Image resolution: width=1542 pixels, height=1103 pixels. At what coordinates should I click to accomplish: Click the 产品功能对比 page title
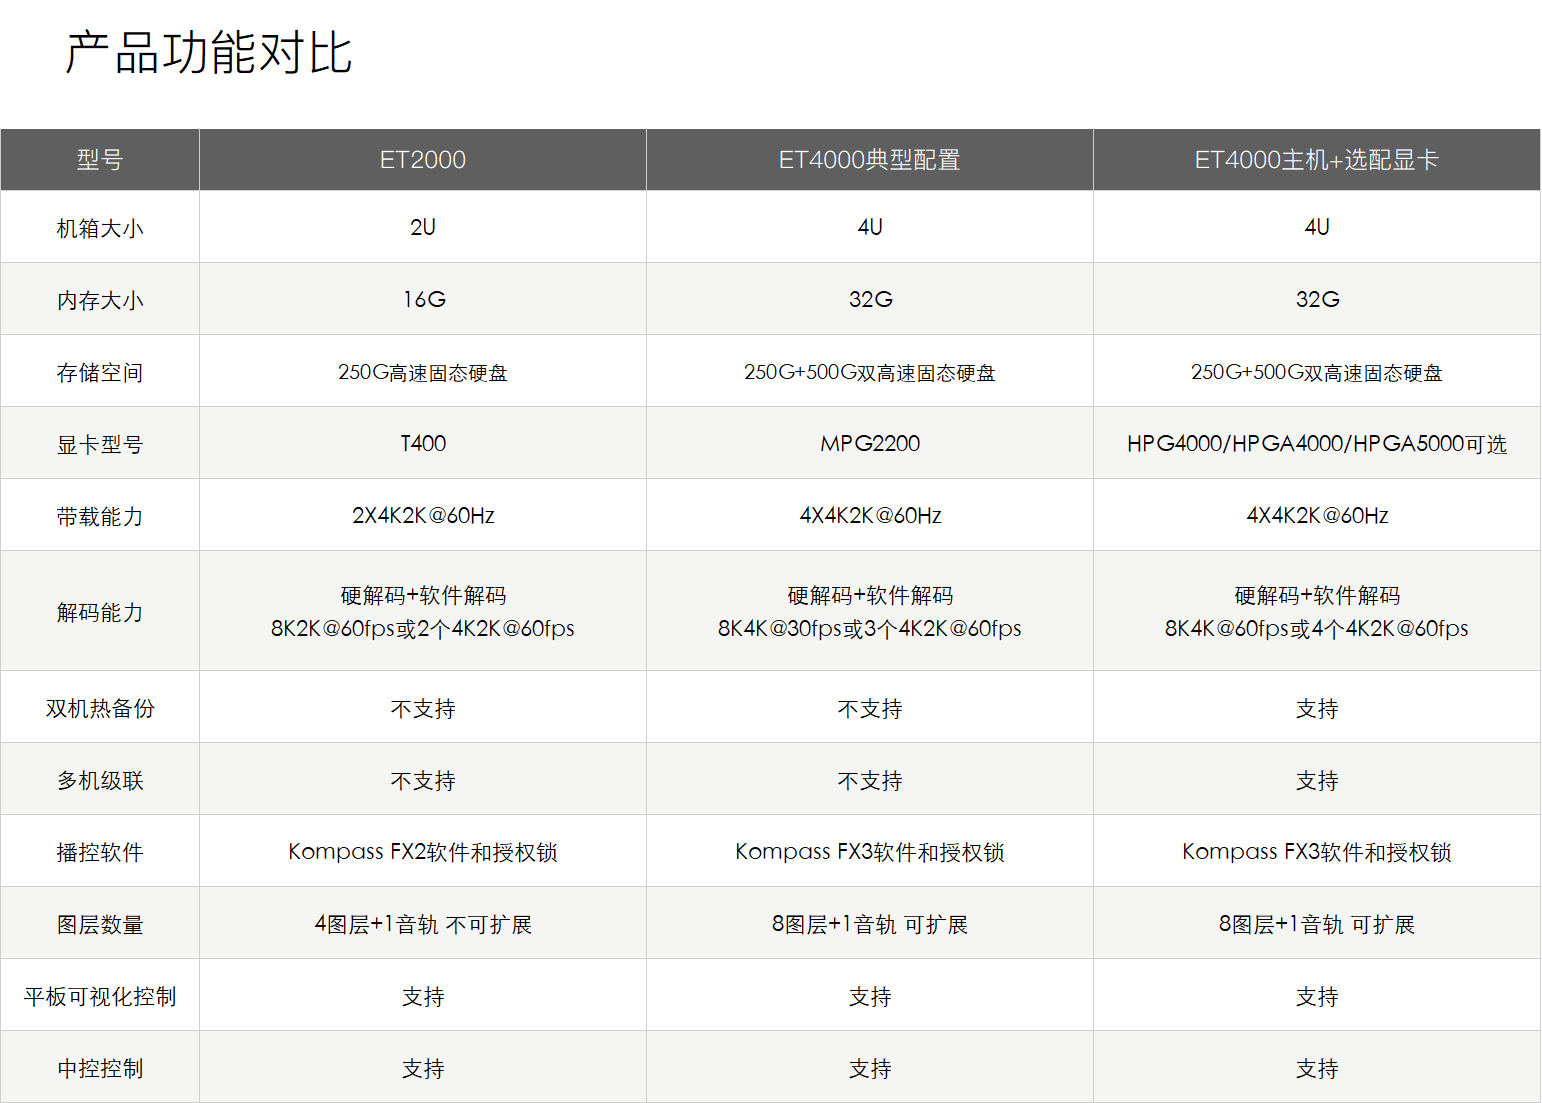(209, 53)
